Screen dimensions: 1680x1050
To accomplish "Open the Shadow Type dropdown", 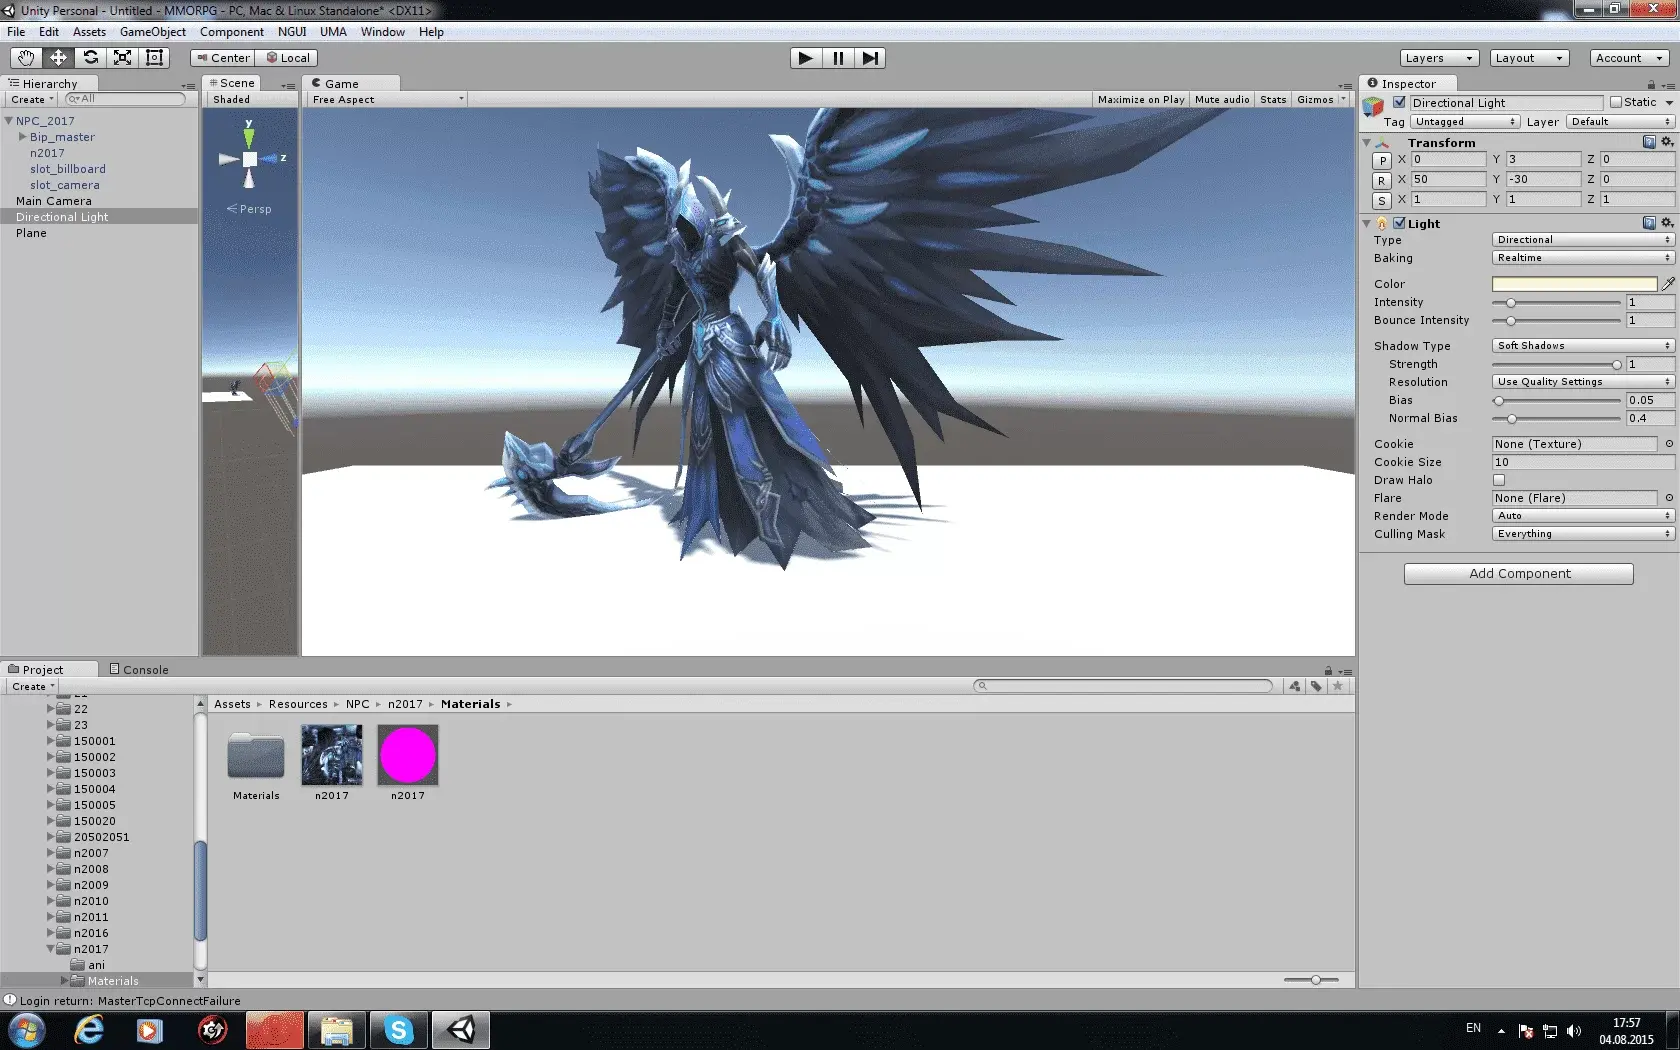I will (1583, 346).
